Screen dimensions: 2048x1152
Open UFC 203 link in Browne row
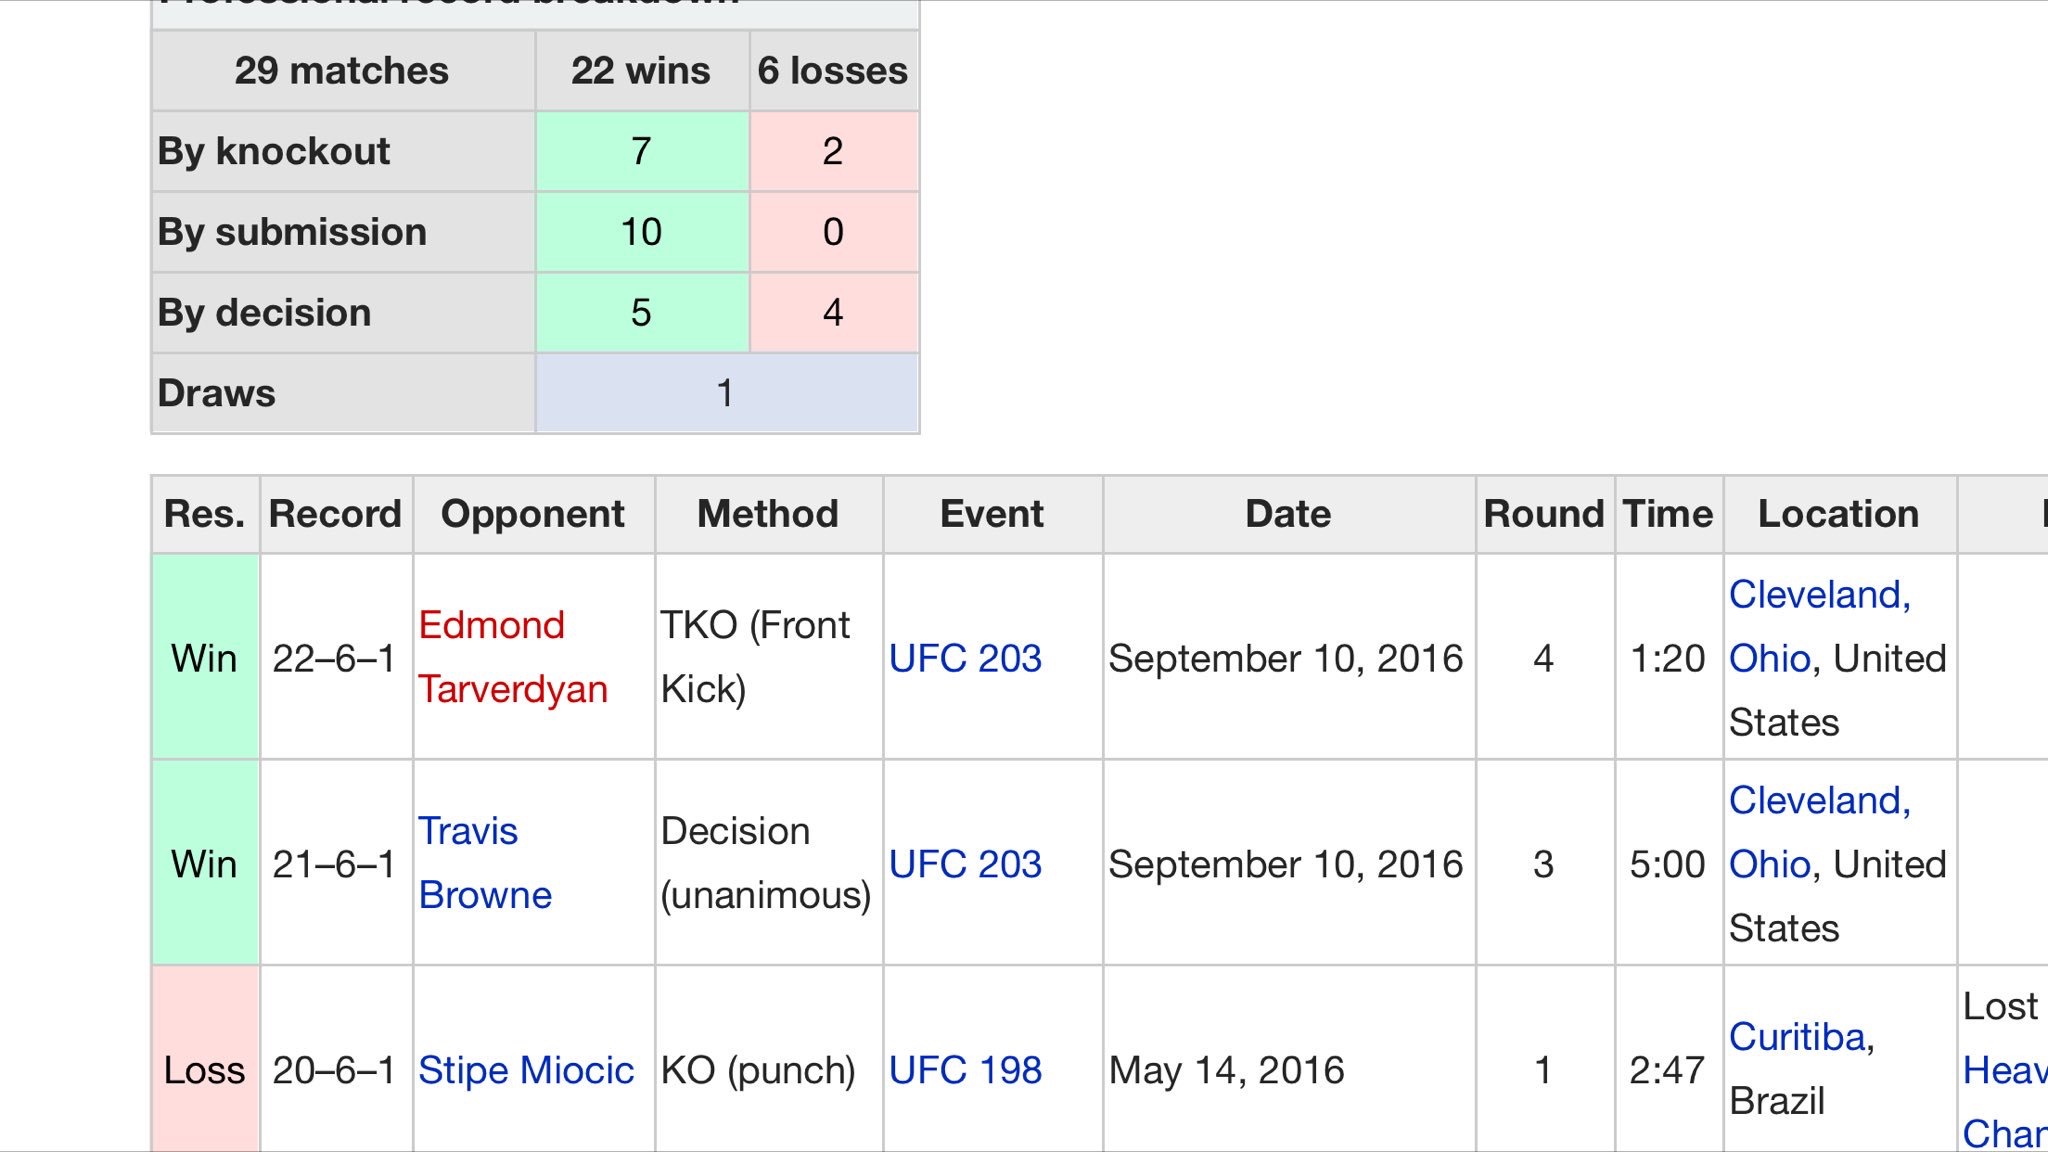click(965, 864)
